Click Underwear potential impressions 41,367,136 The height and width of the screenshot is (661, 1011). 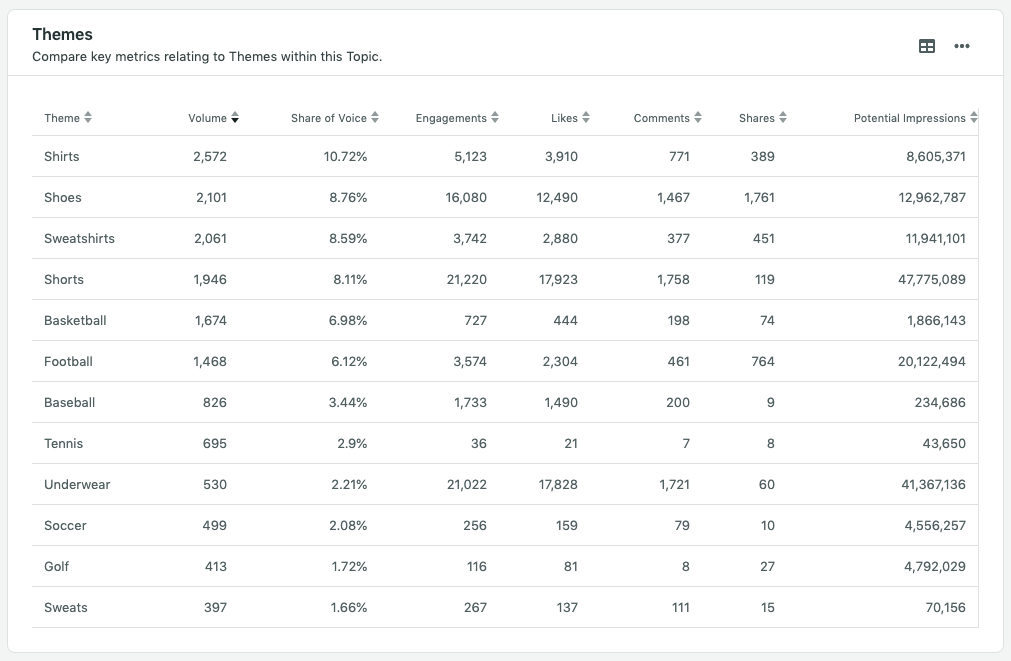933,484
